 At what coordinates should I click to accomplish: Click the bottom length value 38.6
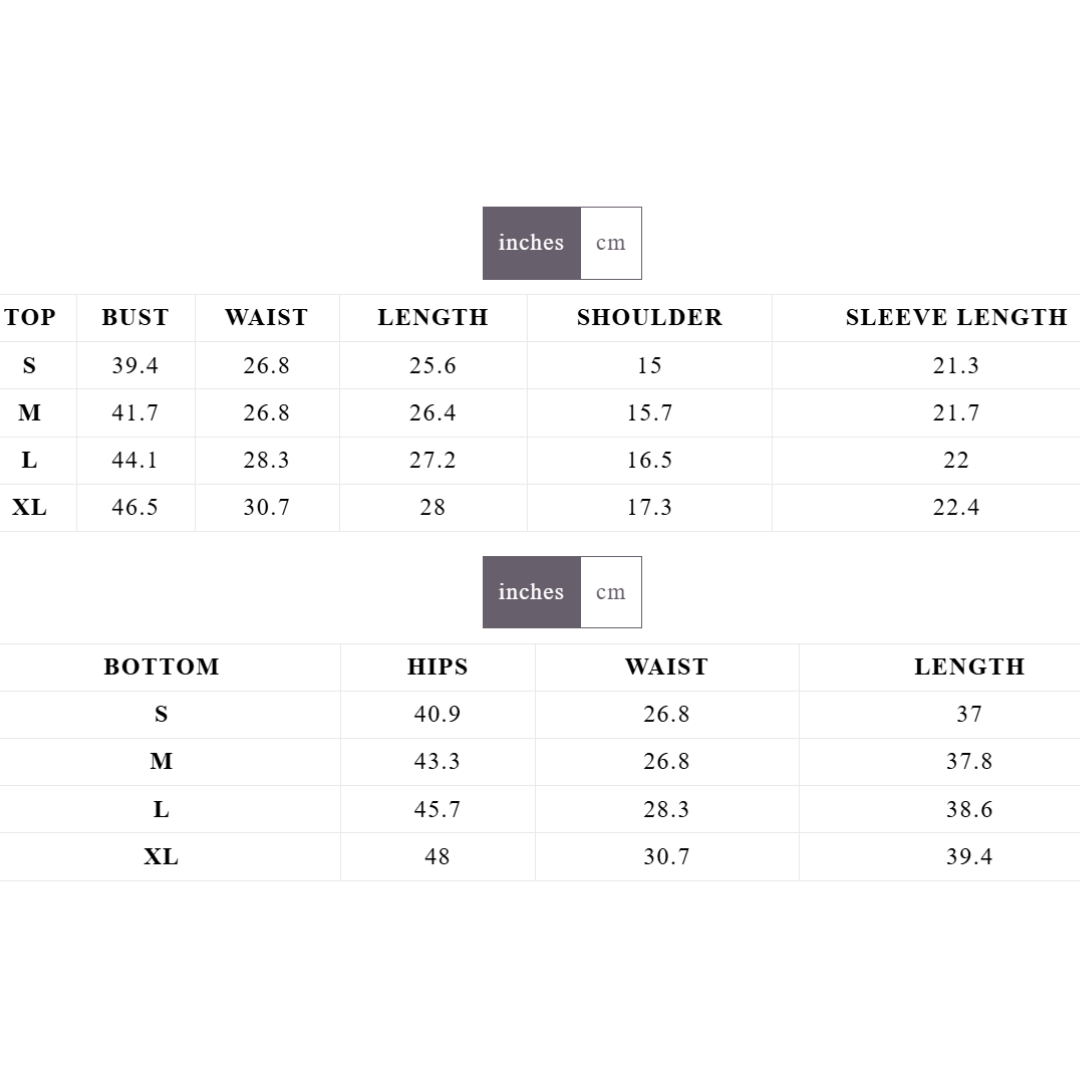pyautogui.click(x=969, y=809)
